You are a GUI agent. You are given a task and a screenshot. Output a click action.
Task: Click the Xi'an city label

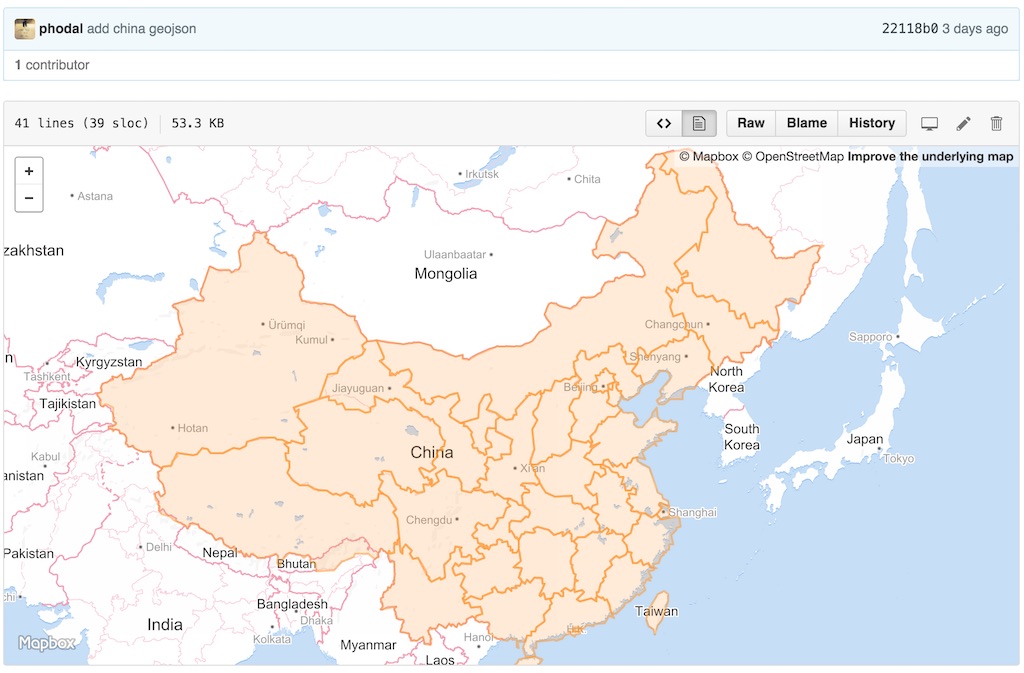tap(532, 469)
